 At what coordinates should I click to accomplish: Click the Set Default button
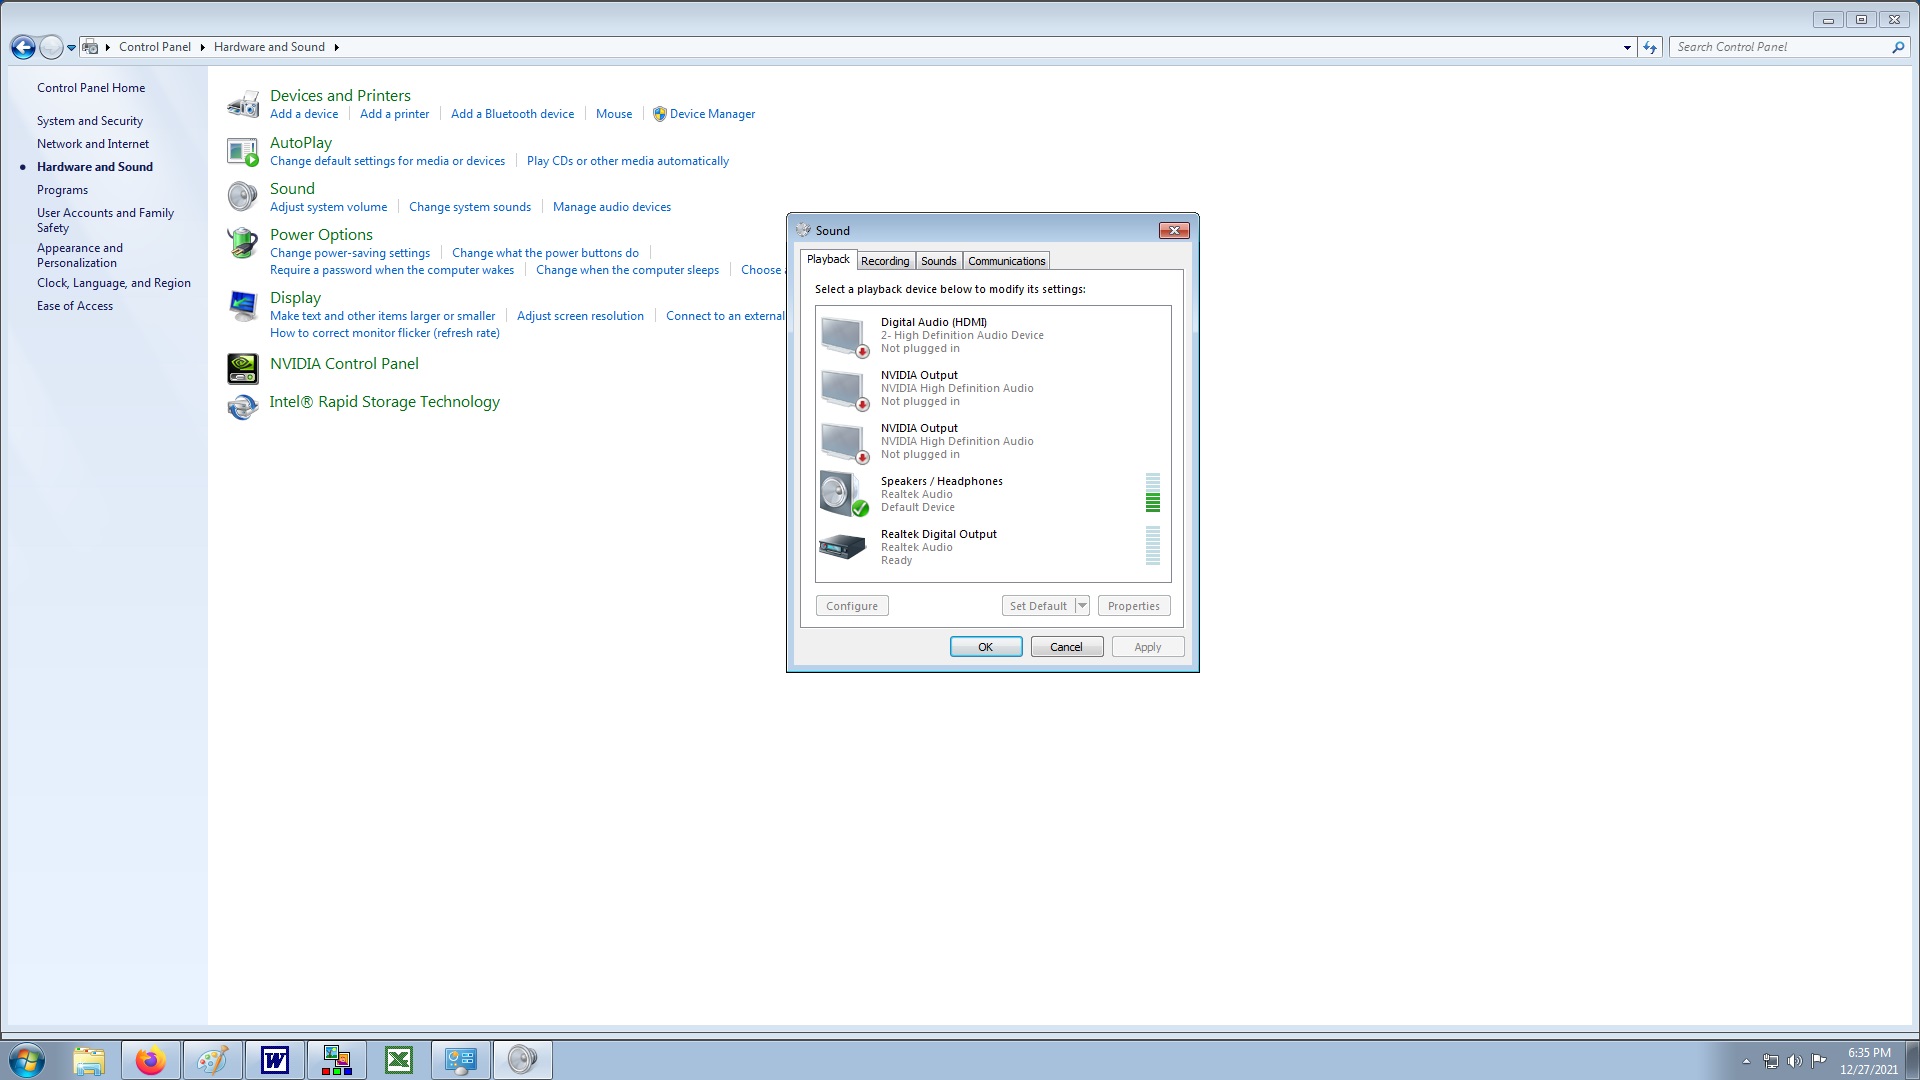(1038, 606)
